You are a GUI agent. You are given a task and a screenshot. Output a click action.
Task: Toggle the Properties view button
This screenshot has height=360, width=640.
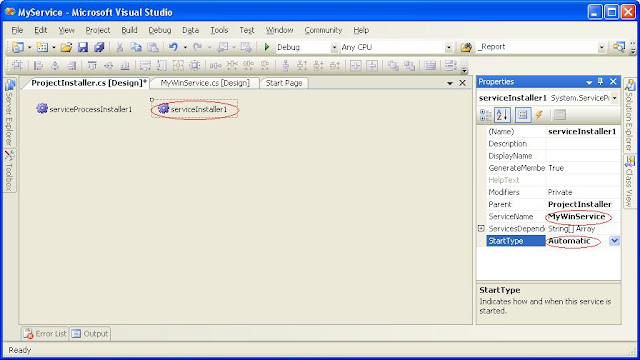pyautogui.click(x=523, y=115)
